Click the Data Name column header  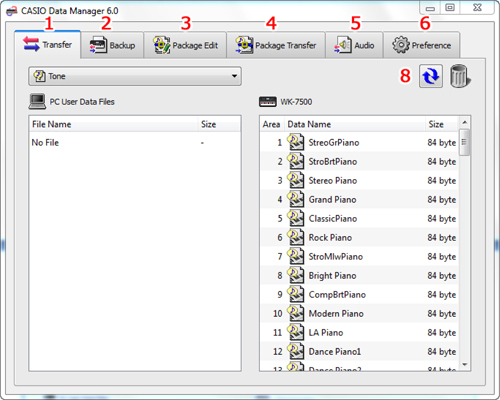point(355,124)
